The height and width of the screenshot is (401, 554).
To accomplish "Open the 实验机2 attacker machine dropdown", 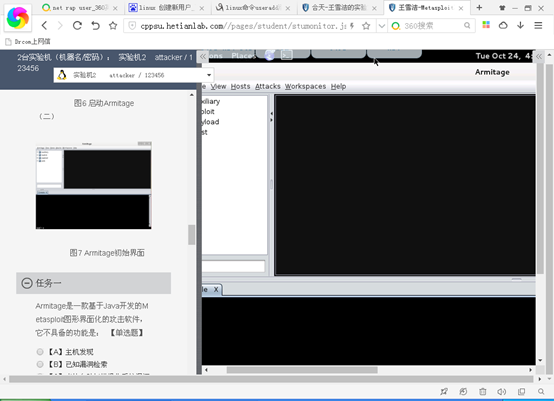I will point(134,75).
